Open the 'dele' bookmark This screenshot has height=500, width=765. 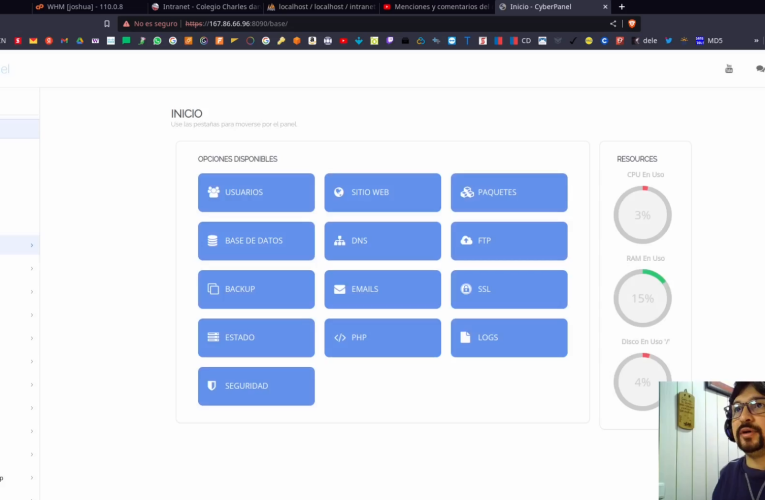(645, 40)
